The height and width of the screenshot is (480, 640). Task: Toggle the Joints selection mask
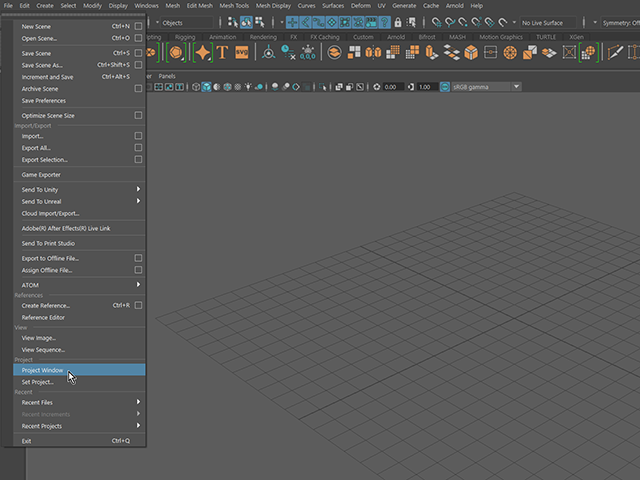(x=305, y=22)
